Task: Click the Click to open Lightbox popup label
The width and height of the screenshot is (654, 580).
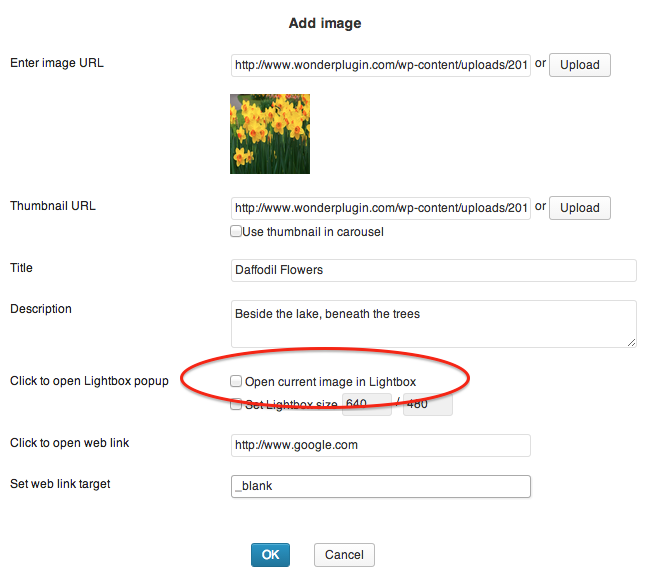Action: [89, 381]
